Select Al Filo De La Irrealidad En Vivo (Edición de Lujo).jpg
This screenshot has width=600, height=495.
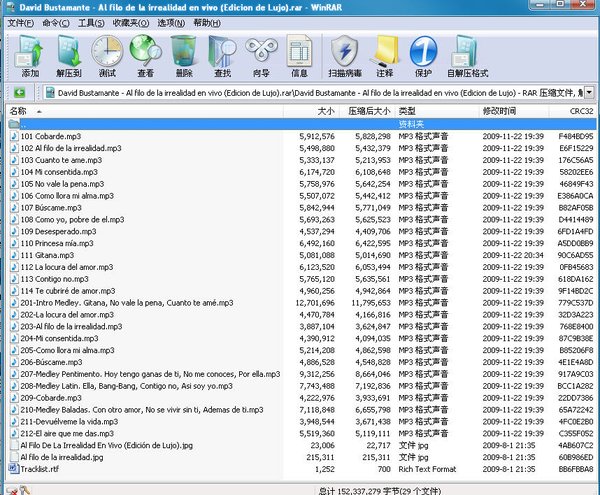[x=107, y=445]
